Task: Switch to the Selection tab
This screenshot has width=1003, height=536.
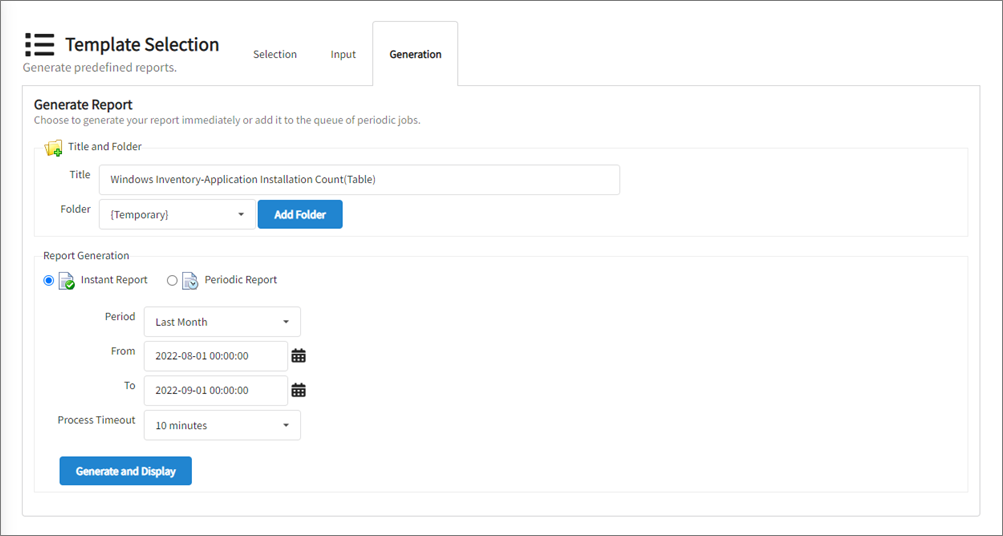Action: 275,55
